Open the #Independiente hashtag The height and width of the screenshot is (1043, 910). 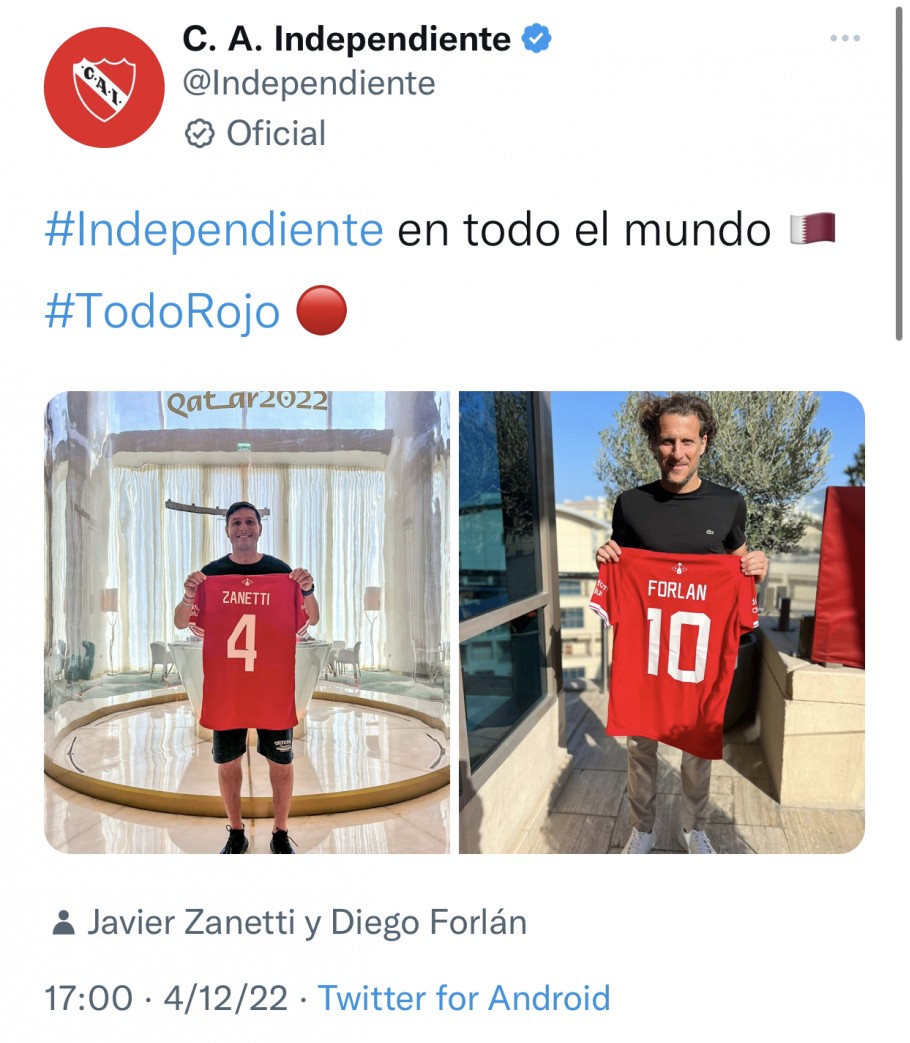(x=214, y=229)
